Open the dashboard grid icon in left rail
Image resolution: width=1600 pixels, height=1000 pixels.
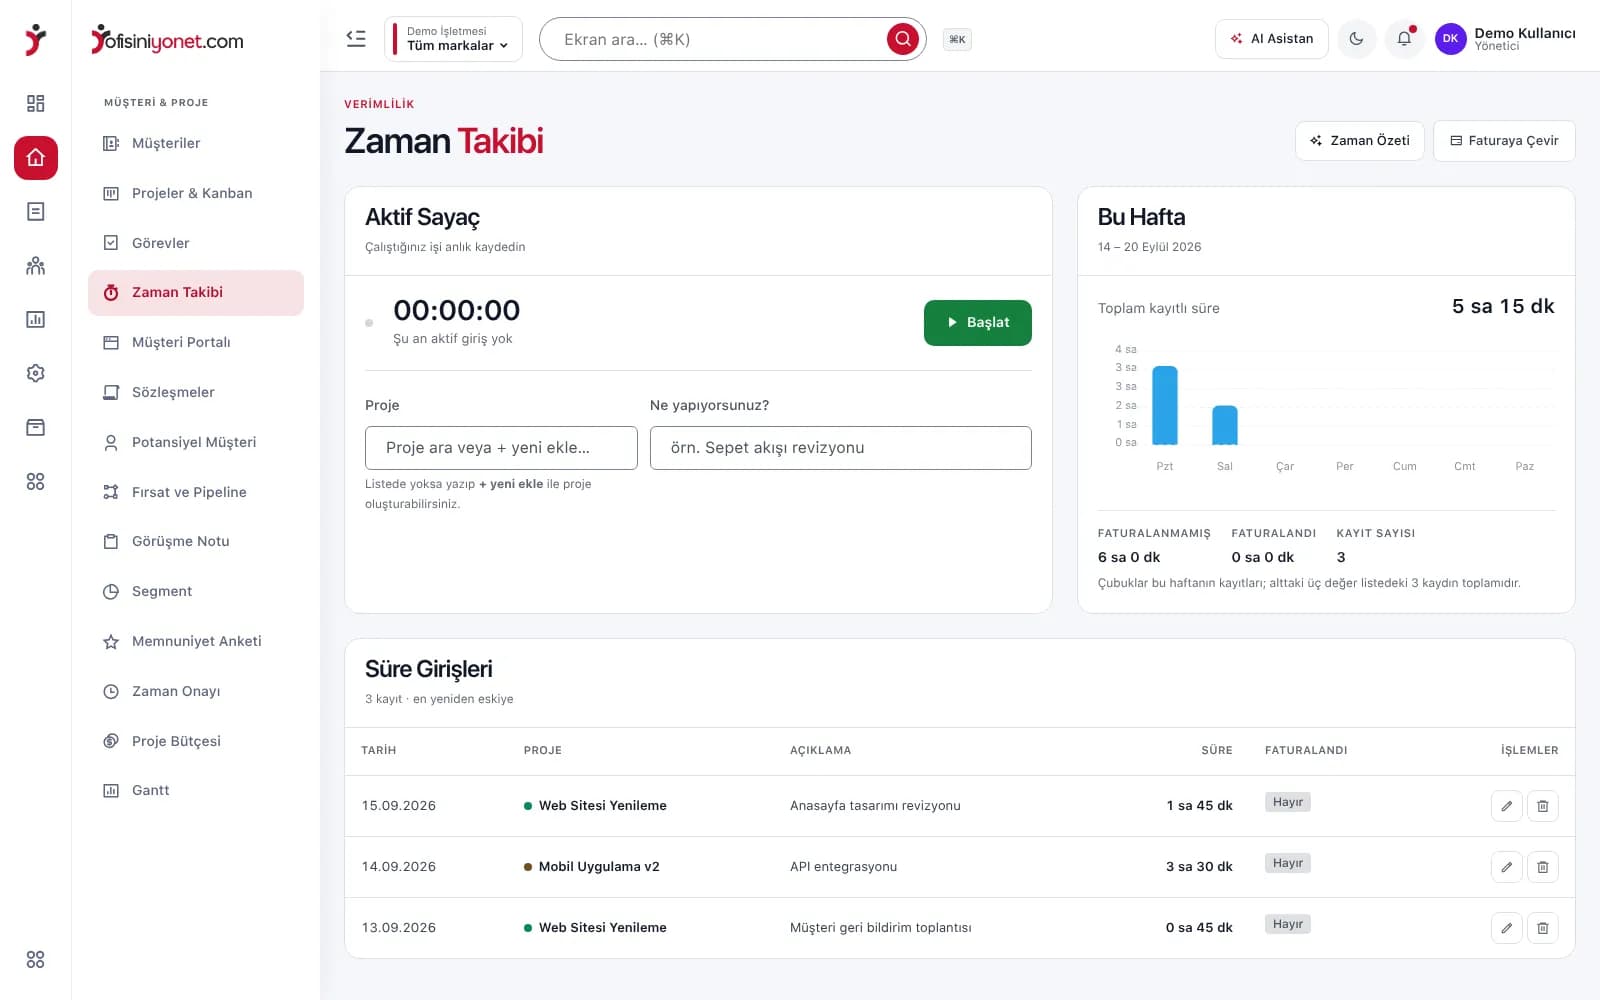(36, 104)
